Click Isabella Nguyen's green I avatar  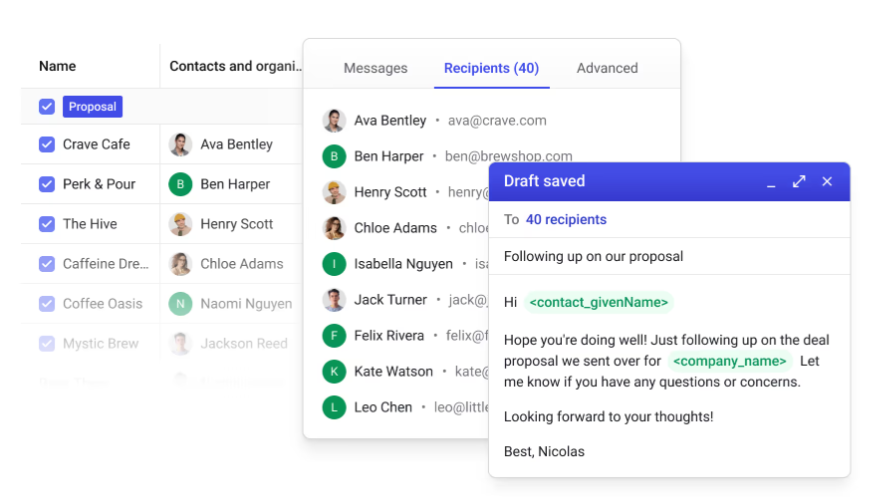334,264
